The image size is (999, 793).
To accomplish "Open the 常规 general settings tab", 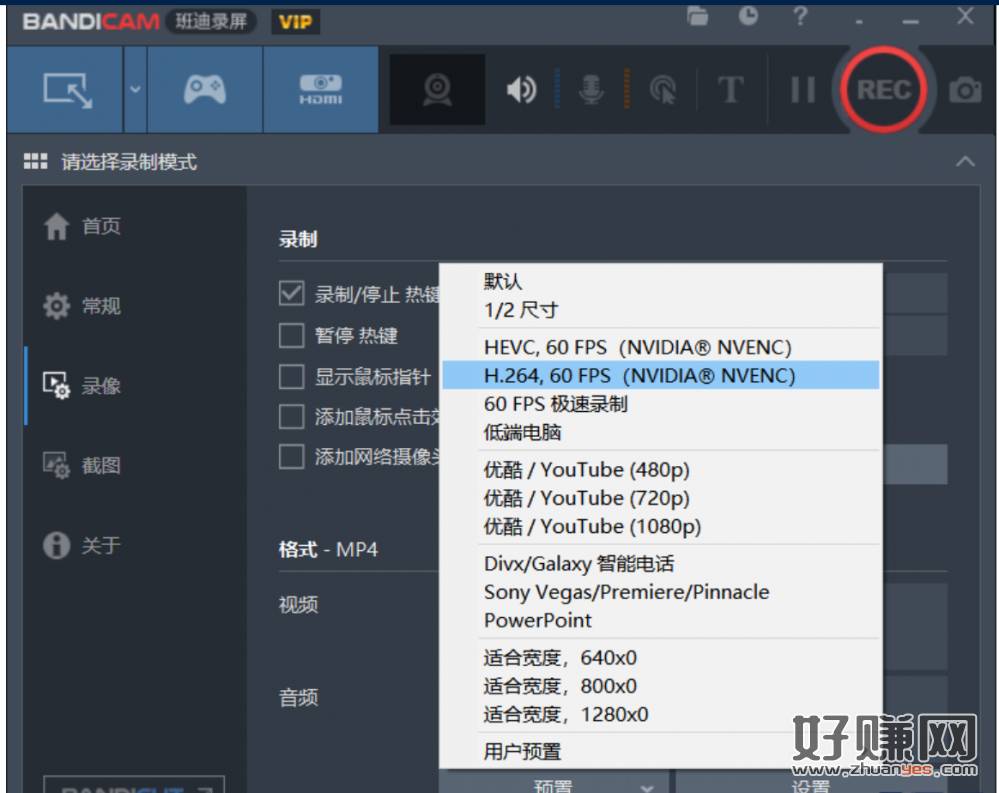I will click(x=100, y=306).
